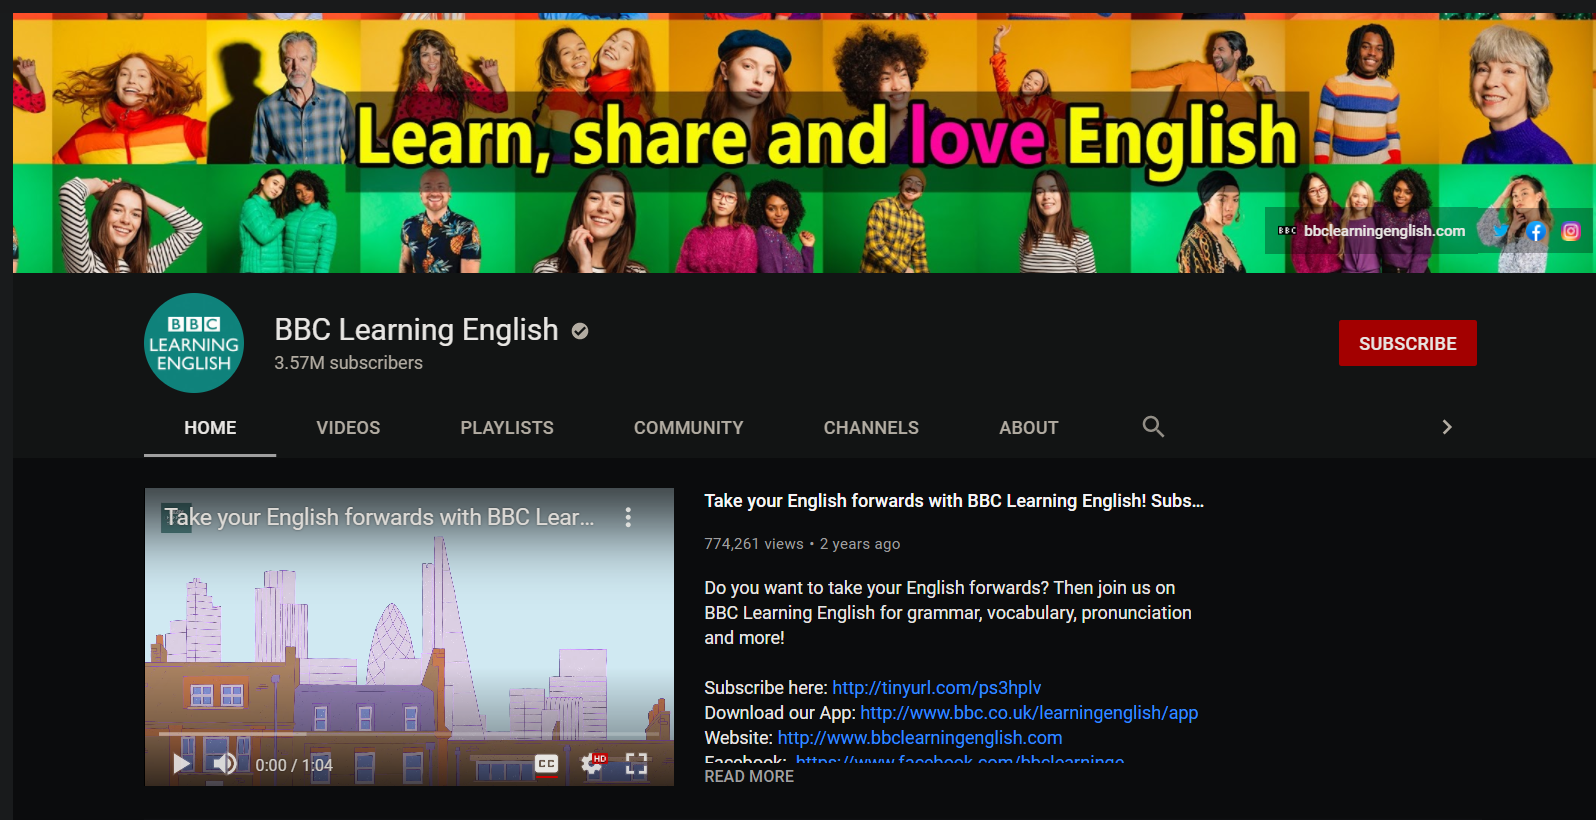This screenshot has height=820, width=1596.
Task: Click the 0:00 / 1:04 time display
Action: tap(294, 765)
